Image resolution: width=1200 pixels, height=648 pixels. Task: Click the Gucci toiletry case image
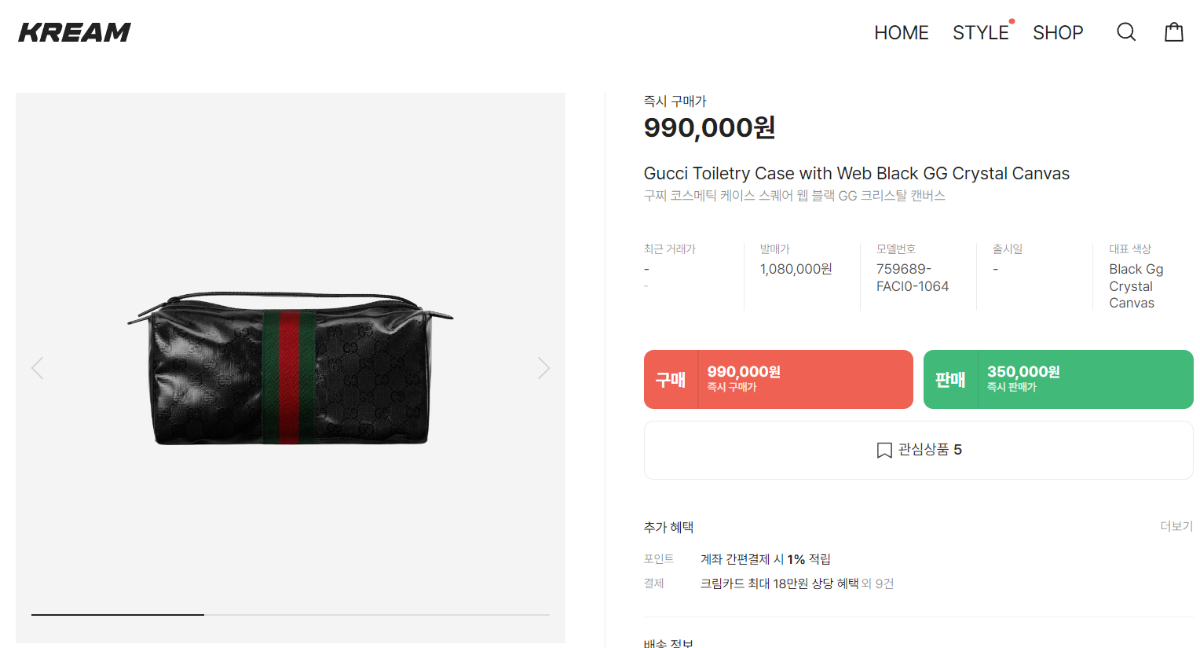pos(290,368)
